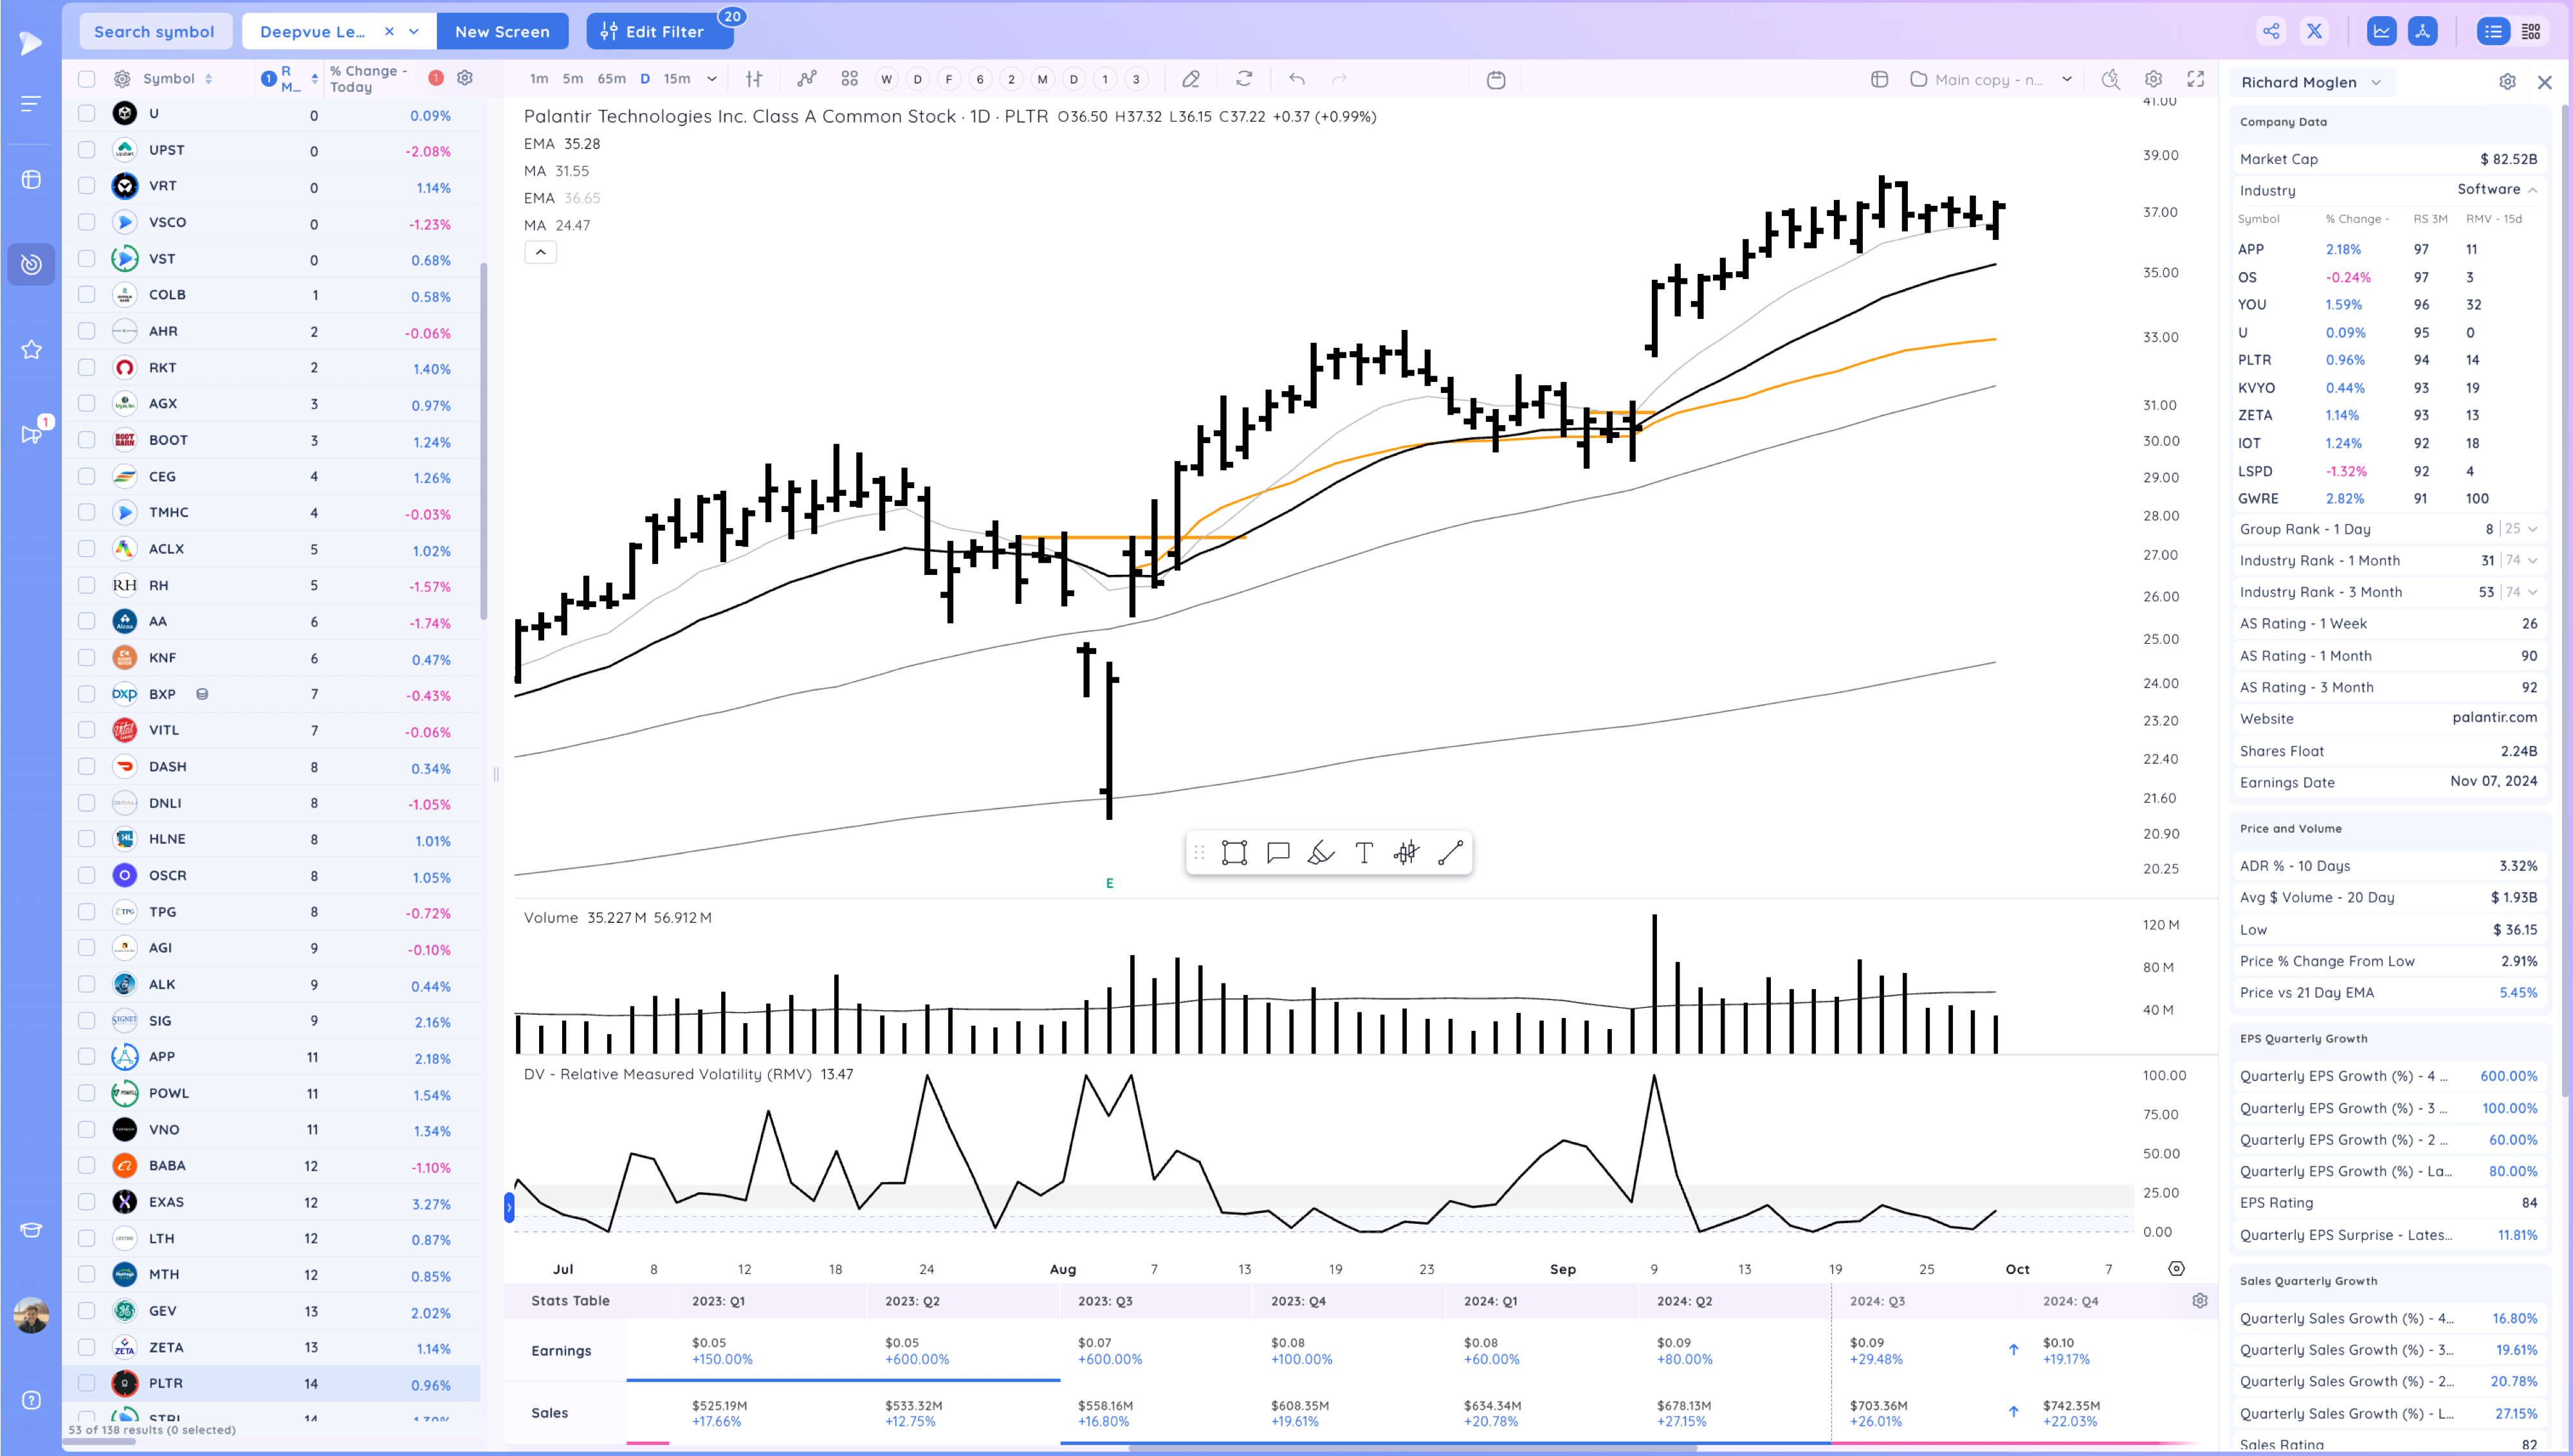Undo the last chart action
The image size is (2573, 1456).
[1296, 79]
